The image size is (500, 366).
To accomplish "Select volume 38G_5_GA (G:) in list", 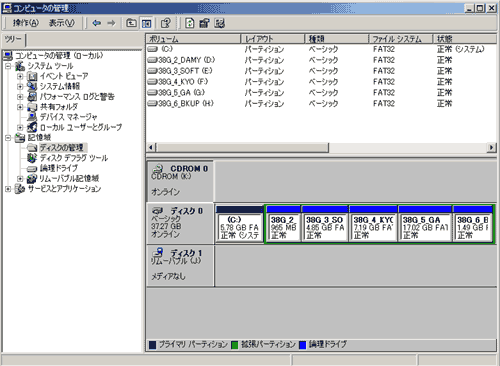I will pos(182,93).
